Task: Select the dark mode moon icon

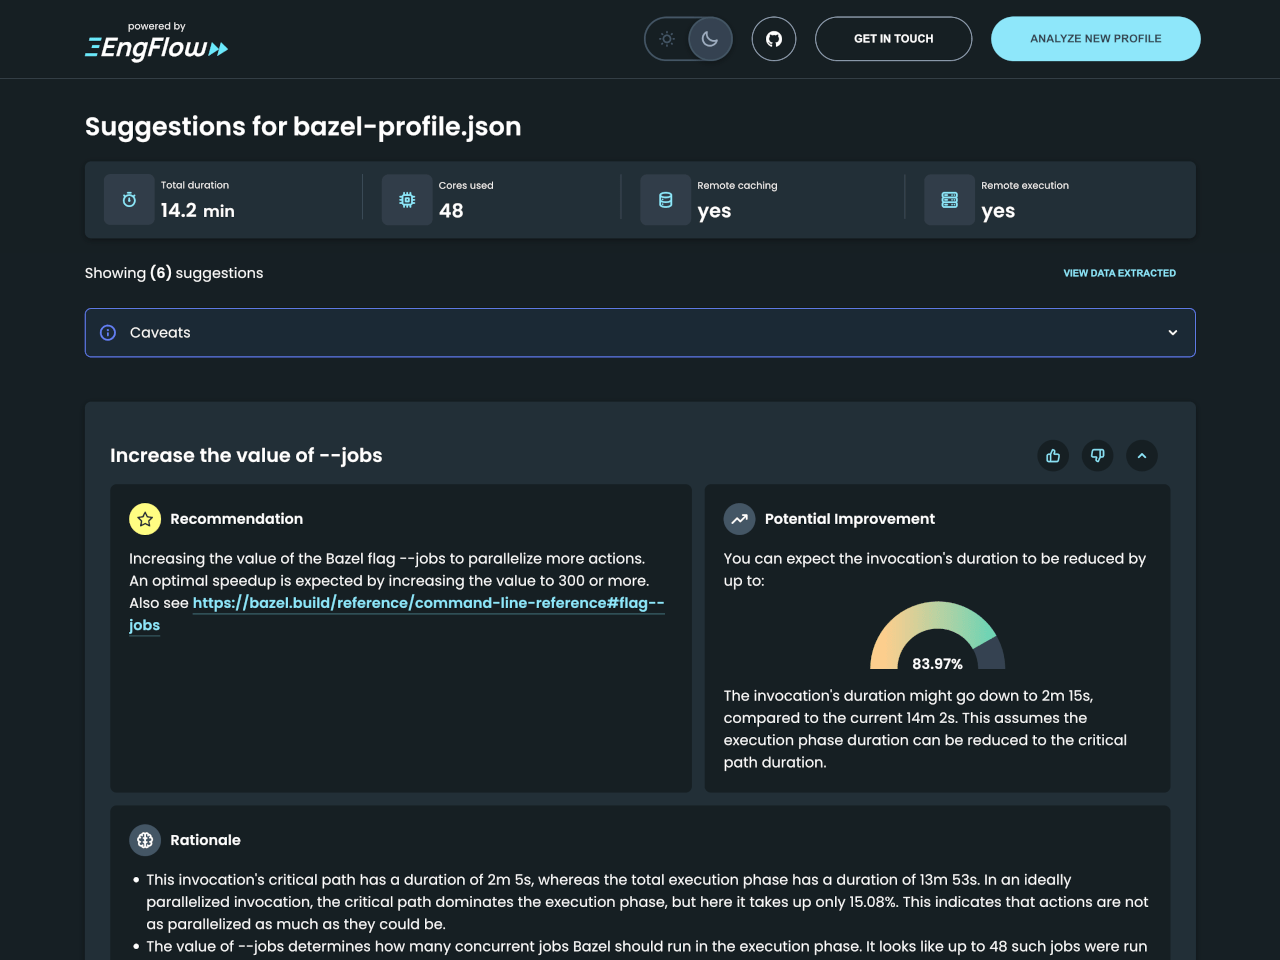Action: point(709,38)
